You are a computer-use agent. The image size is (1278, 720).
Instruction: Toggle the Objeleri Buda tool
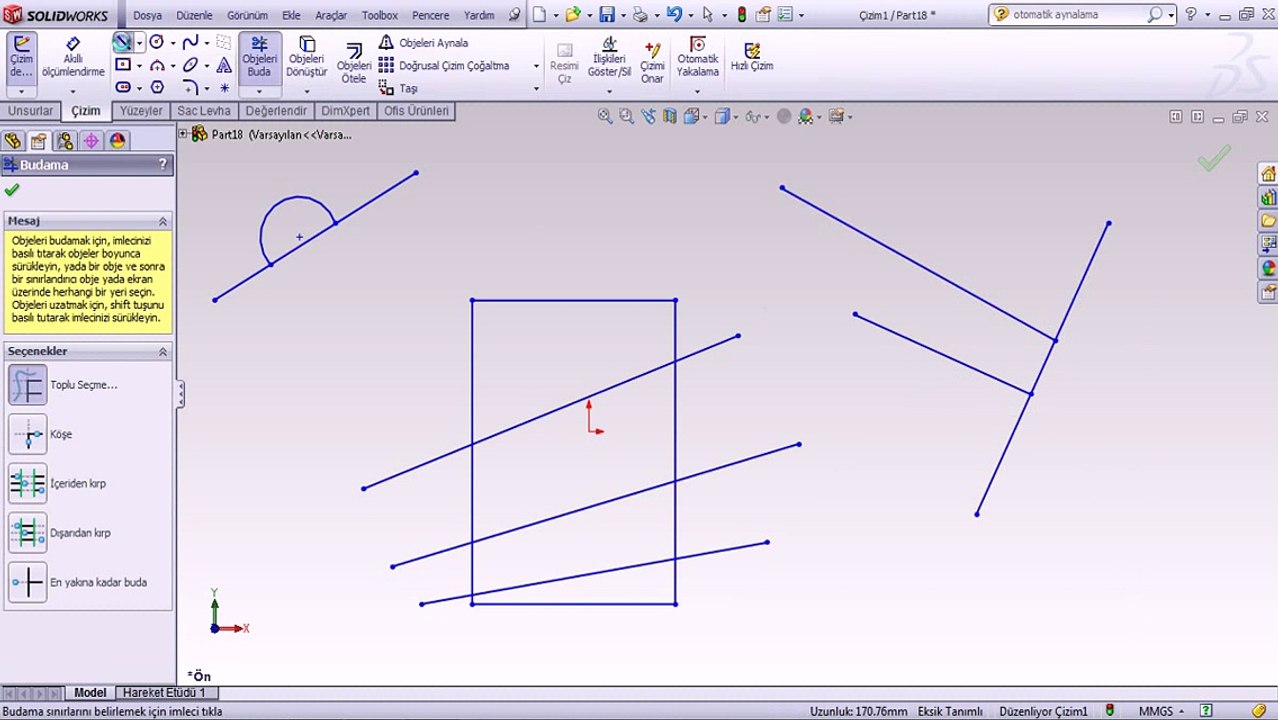259,57
